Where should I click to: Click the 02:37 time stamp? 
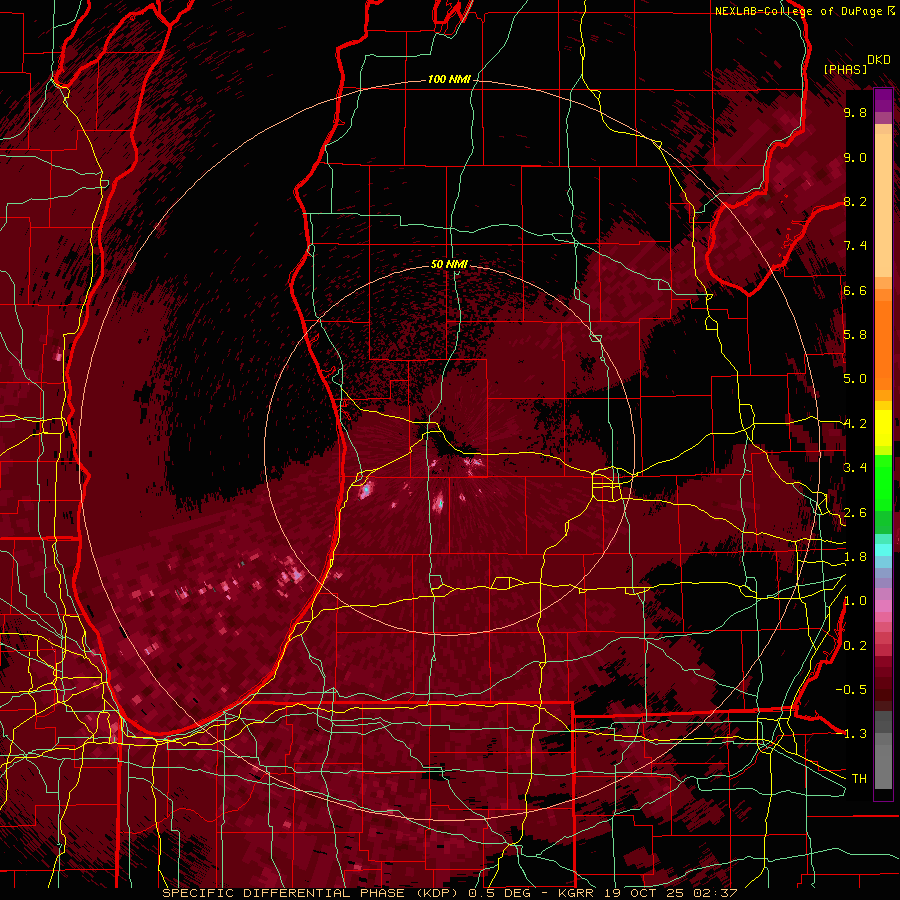715,893
